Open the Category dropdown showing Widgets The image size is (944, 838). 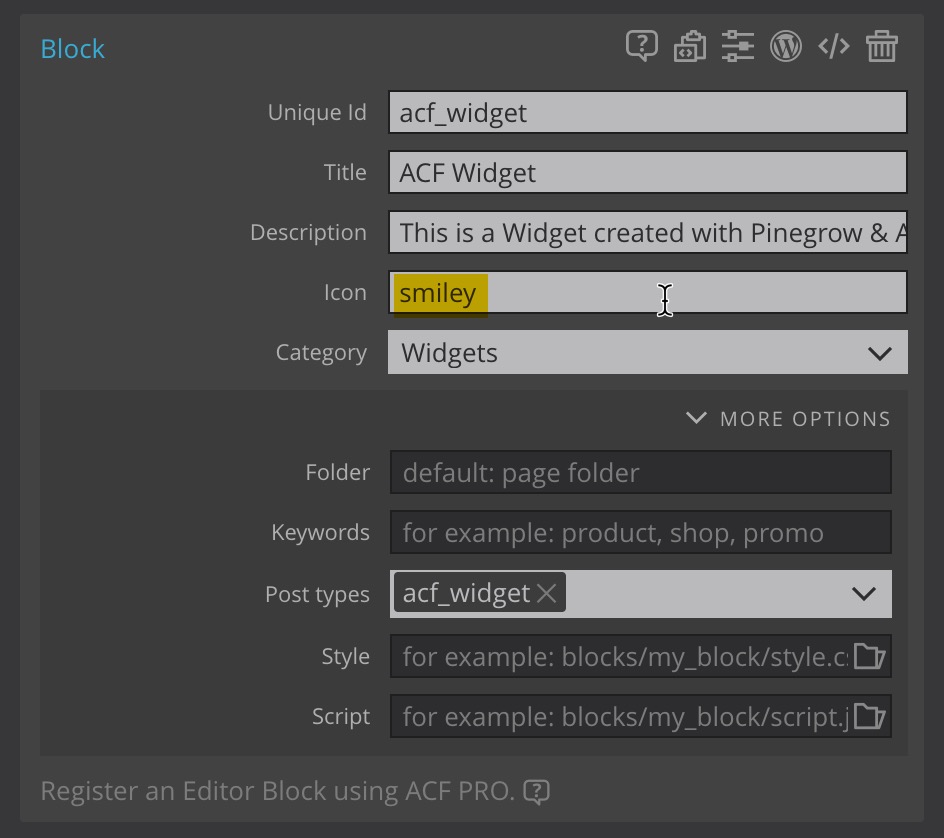(648, 352)
